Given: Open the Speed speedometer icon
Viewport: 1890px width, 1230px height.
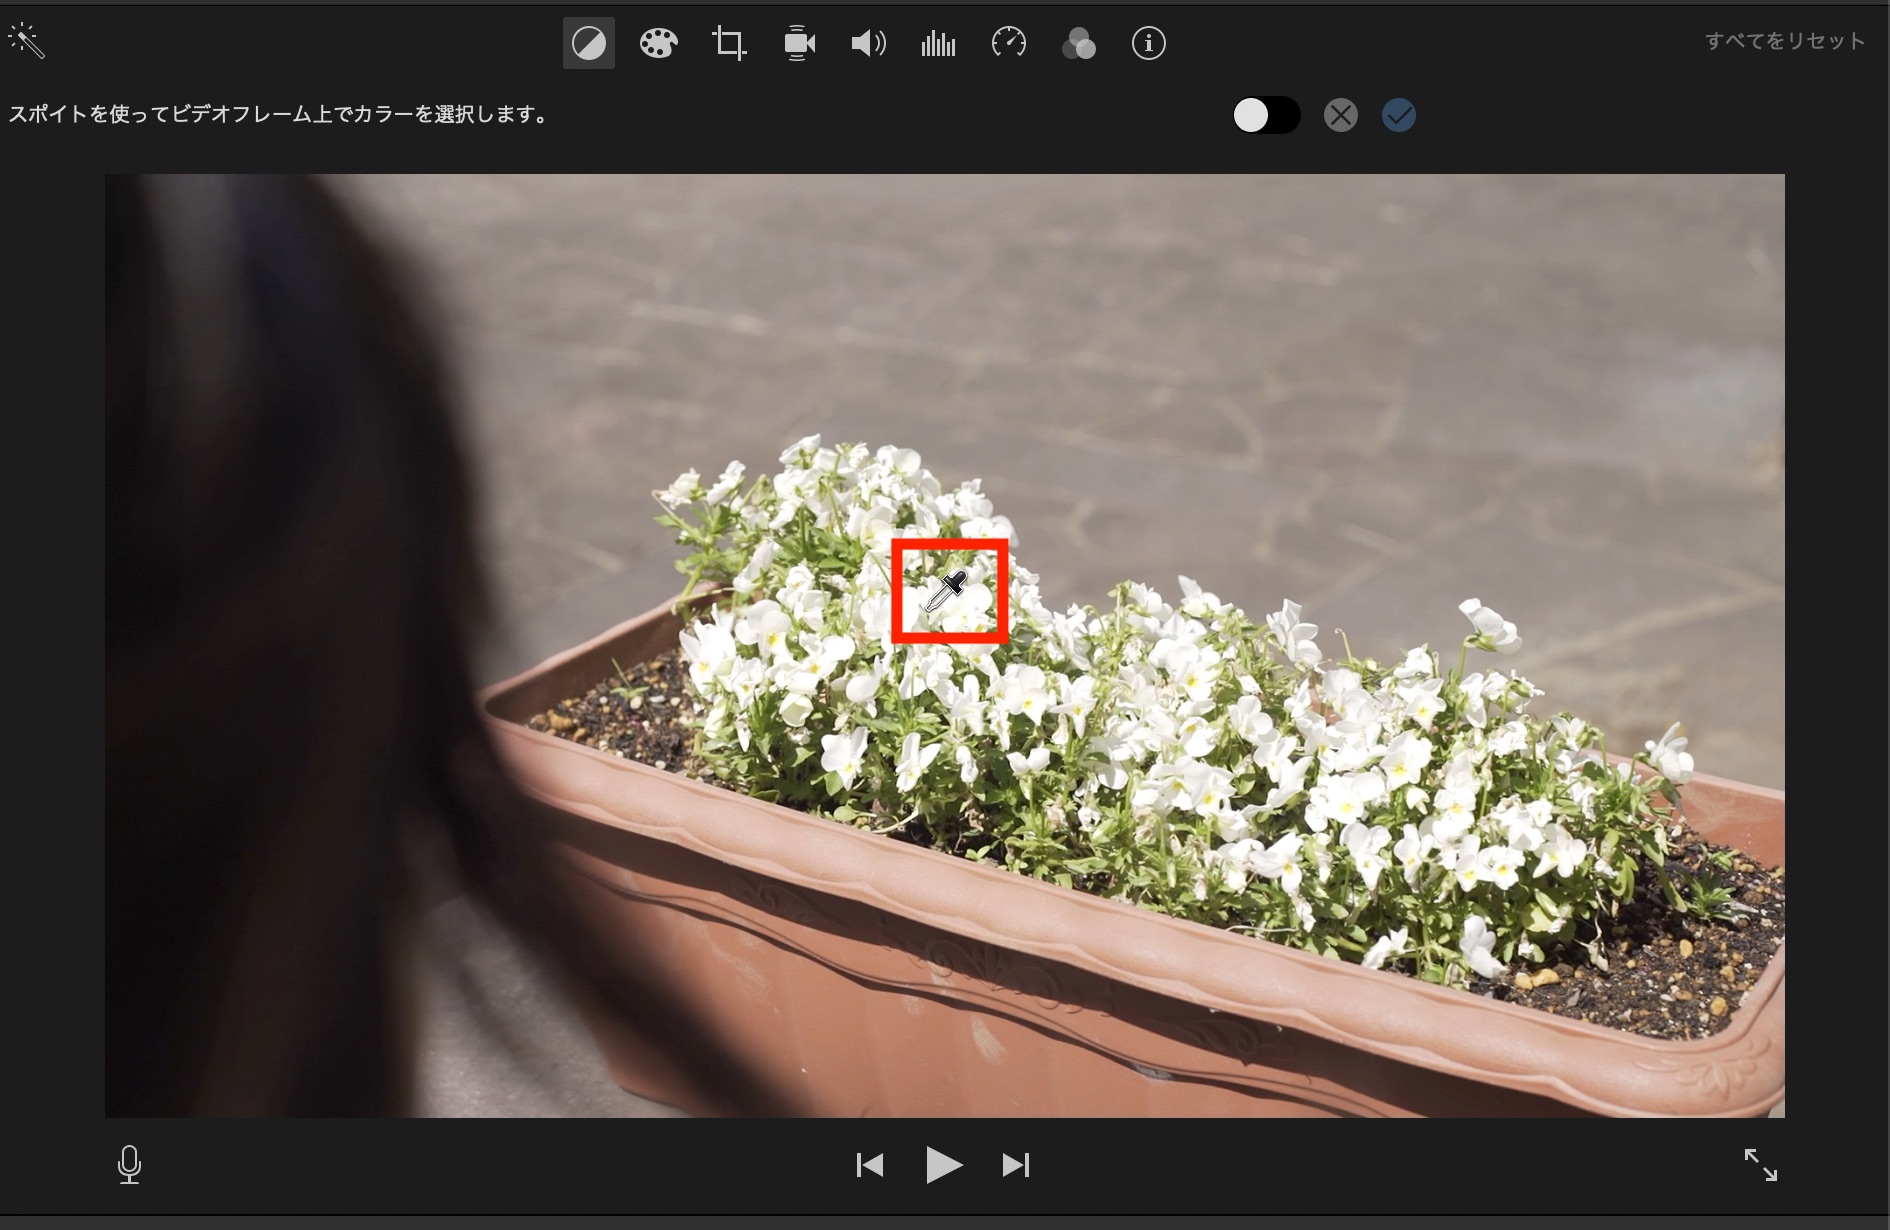Looking at the screenshot, I should click(1009, 43).
